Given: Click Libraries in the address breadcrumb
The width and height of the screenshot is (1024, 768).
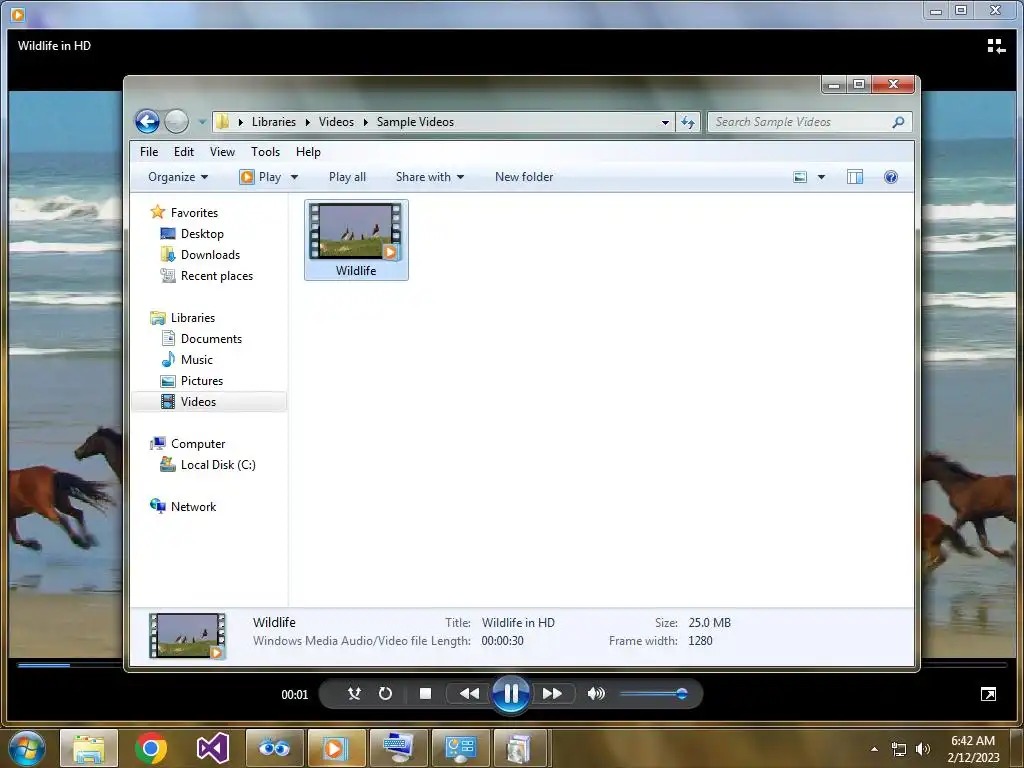Looking at the screenshot, I should [x=274, y=122].
